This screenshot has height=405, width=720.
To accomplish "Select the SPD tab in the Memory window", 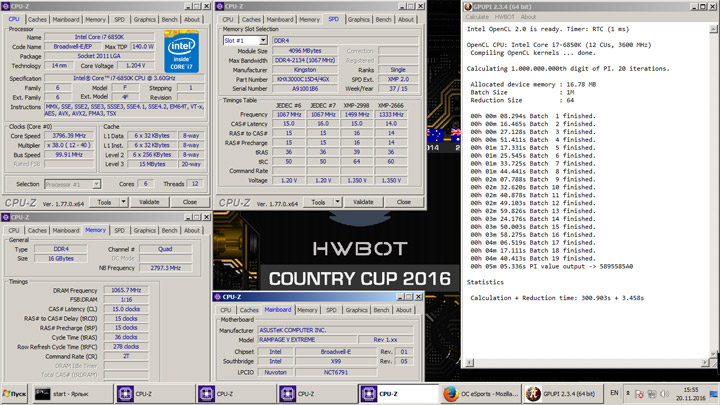I will pyautogui.click(x=119, y=230).
